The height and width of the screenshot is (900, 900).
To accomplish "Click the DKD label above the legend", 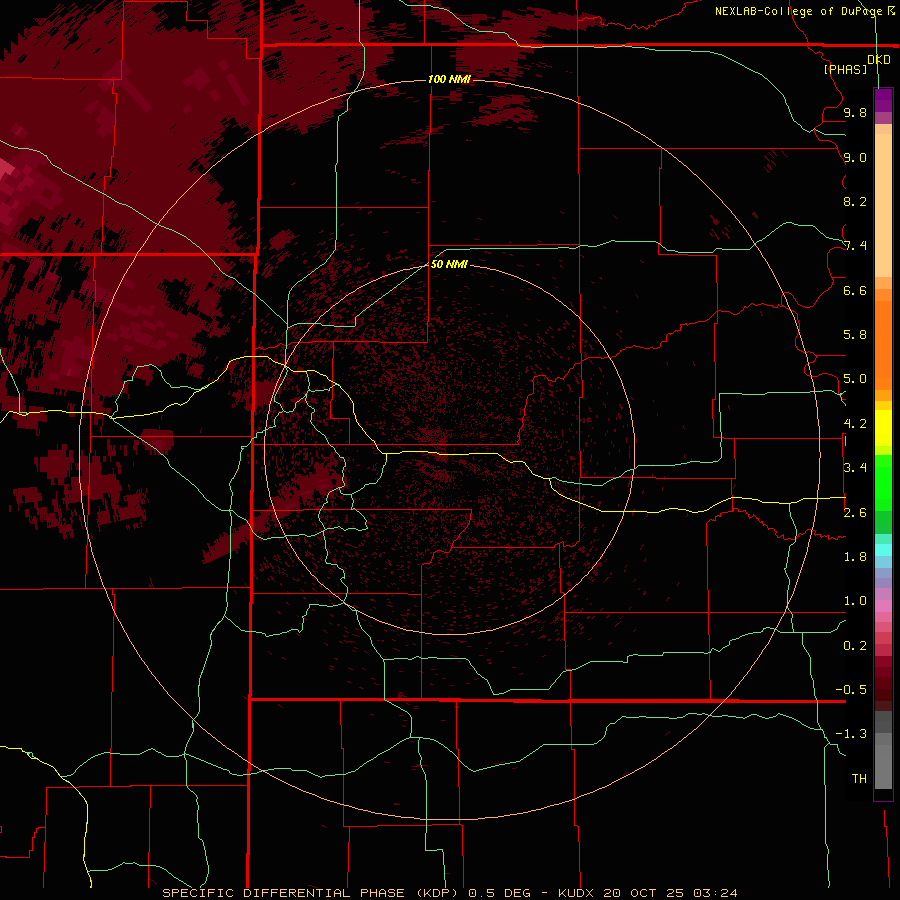I will (x=878, y=60).
